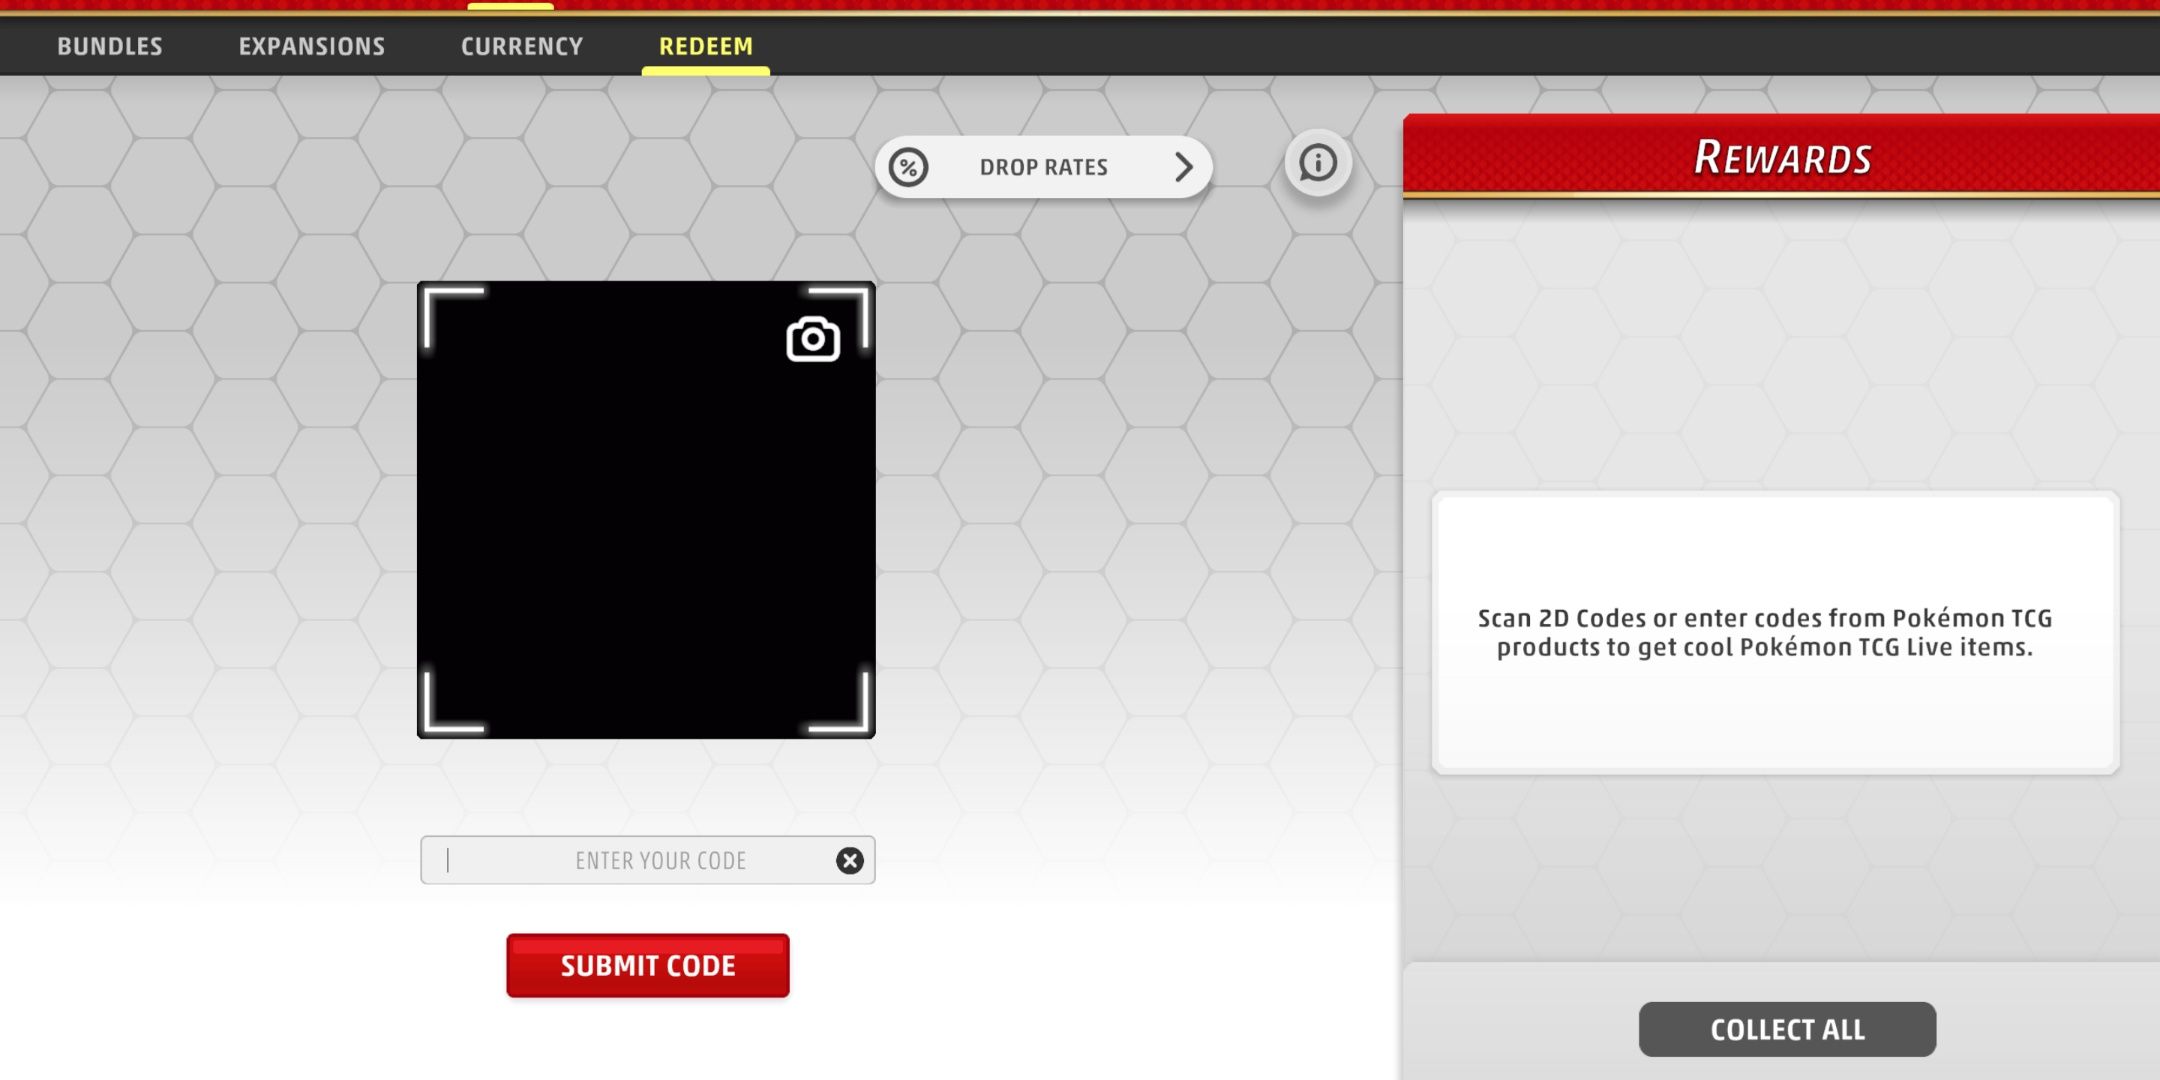Click the Drop Rates chevron arrow
This screenshot has height=1080, width=2160.
click(1184, 167)
